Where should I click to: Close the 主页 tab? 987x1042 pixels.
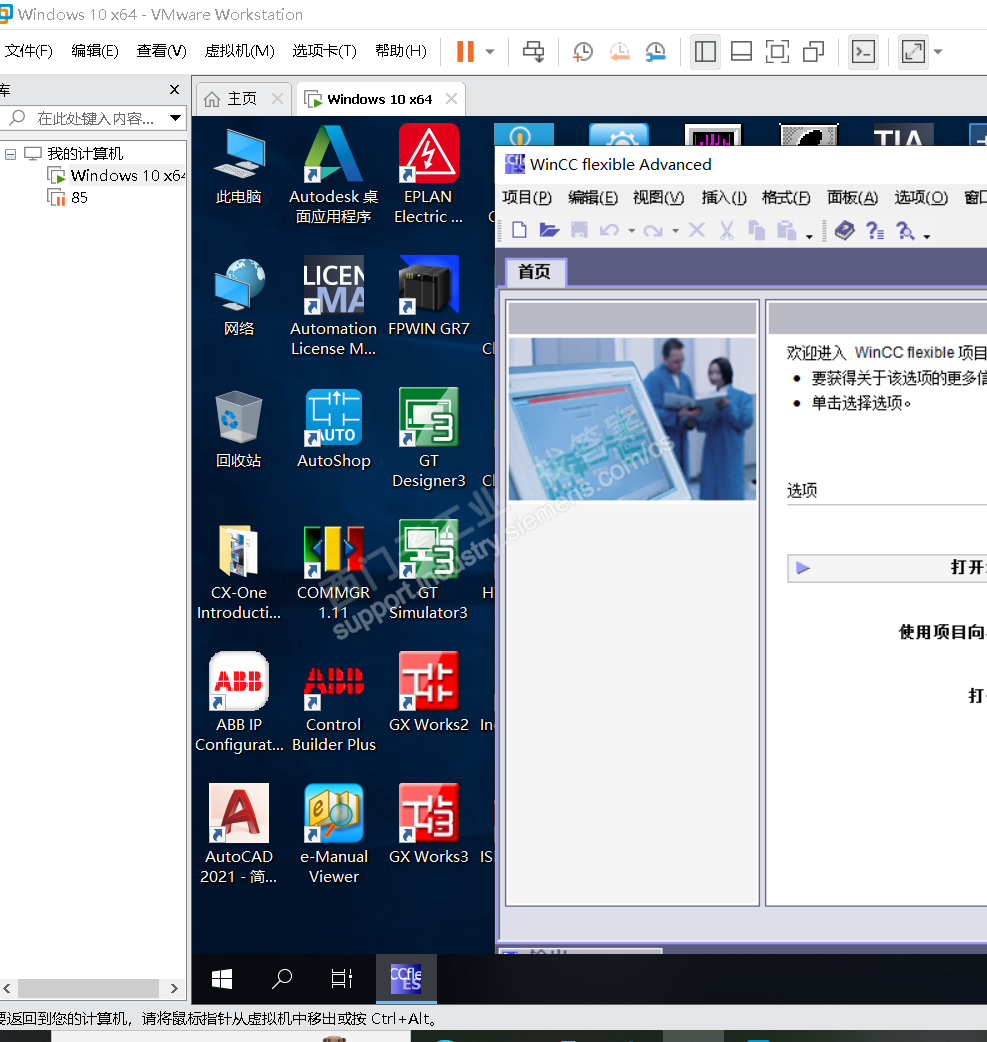click(277, 99)
